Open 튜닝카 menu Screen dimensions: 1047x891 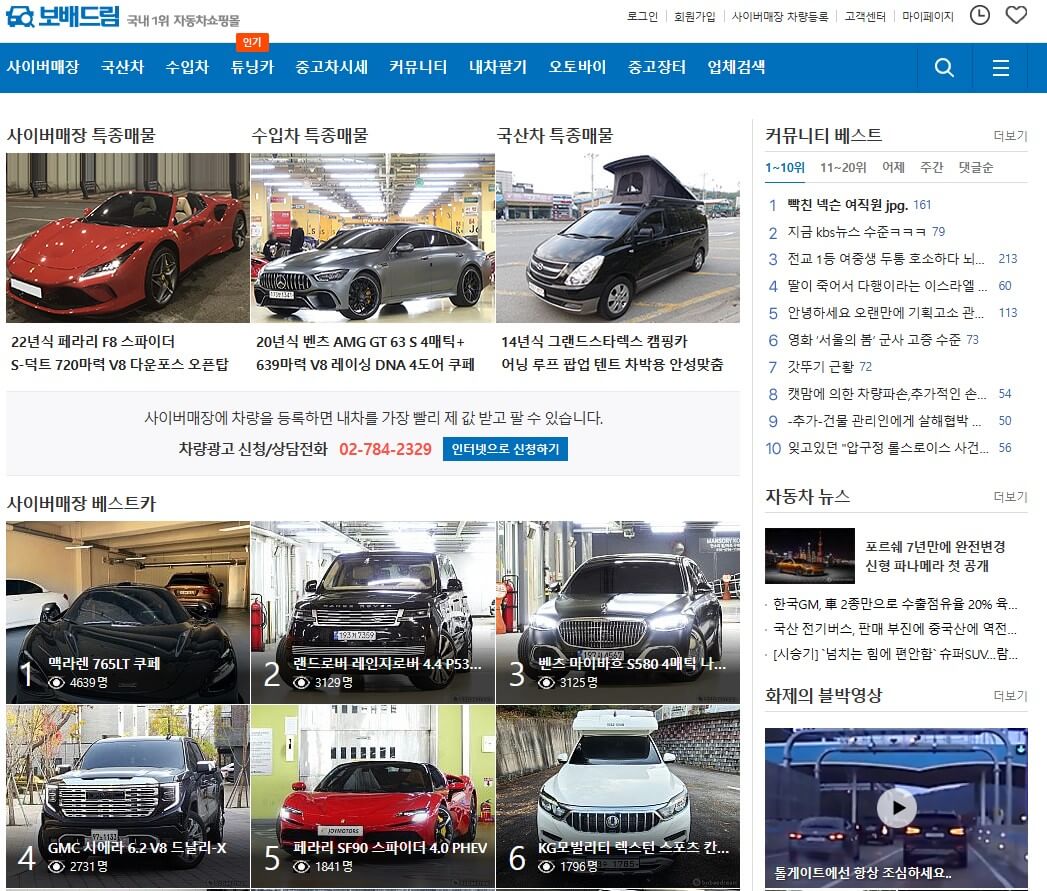(252, 67)
